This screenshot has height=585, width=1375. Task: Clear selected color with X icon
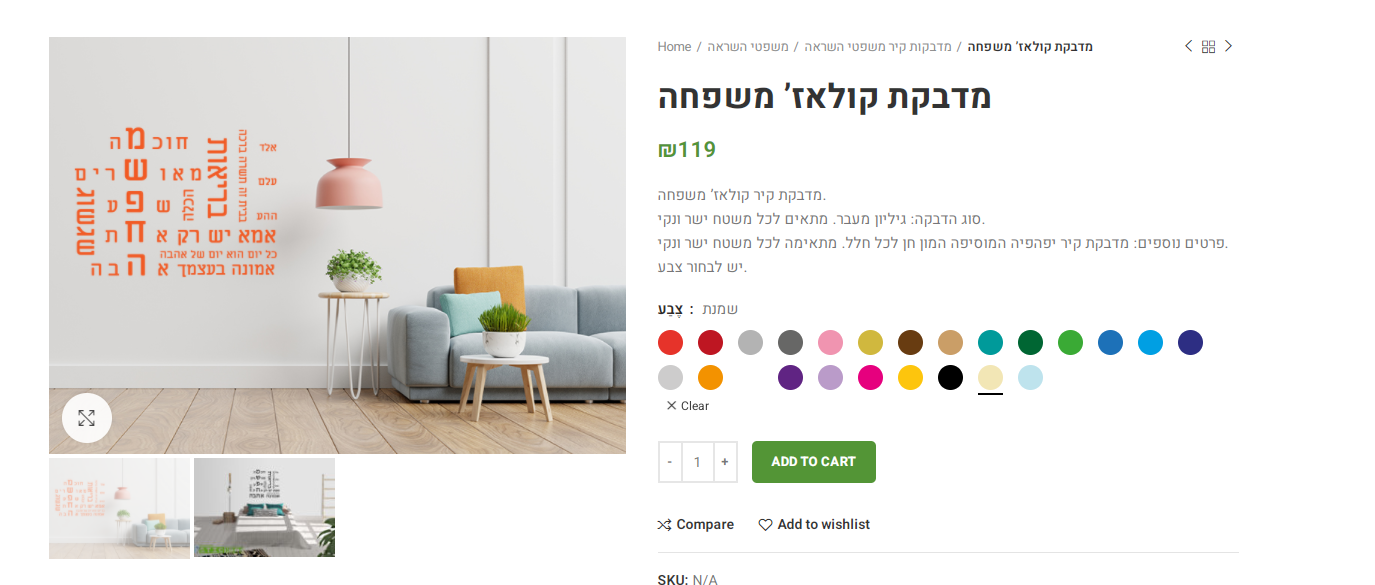[671, 406]
